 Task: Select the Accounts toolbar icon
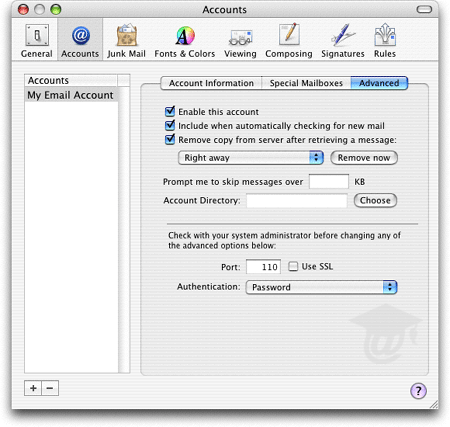pos(80,40)
